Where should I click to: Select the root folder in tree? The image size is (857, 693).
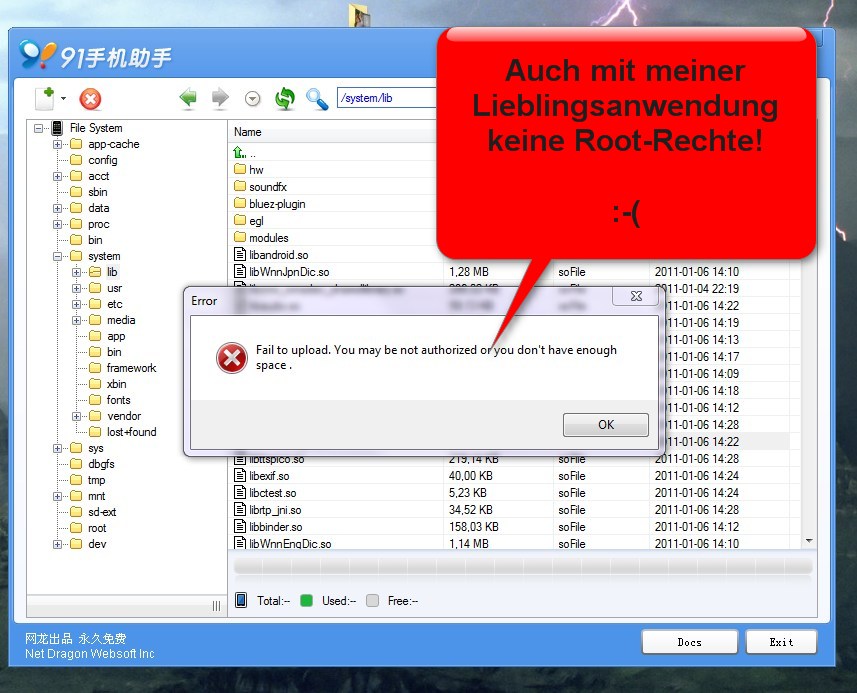tap(97, 528)
